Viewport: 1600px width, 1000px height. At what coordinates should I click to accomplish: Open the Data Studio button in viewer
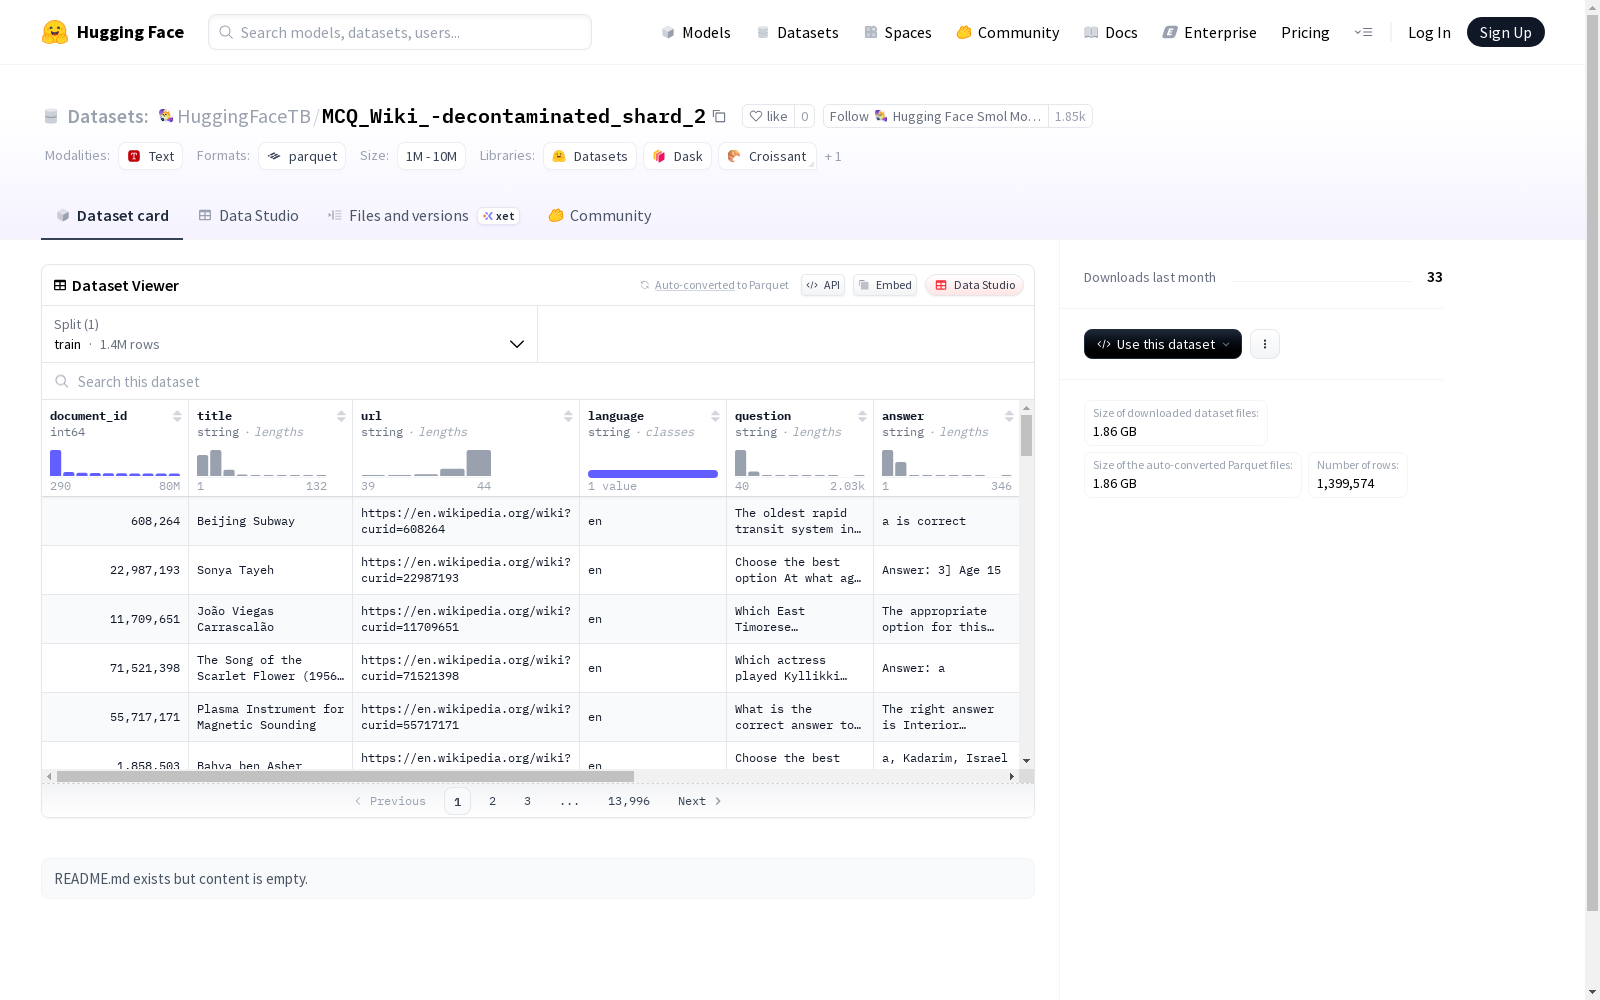point(975,285)
